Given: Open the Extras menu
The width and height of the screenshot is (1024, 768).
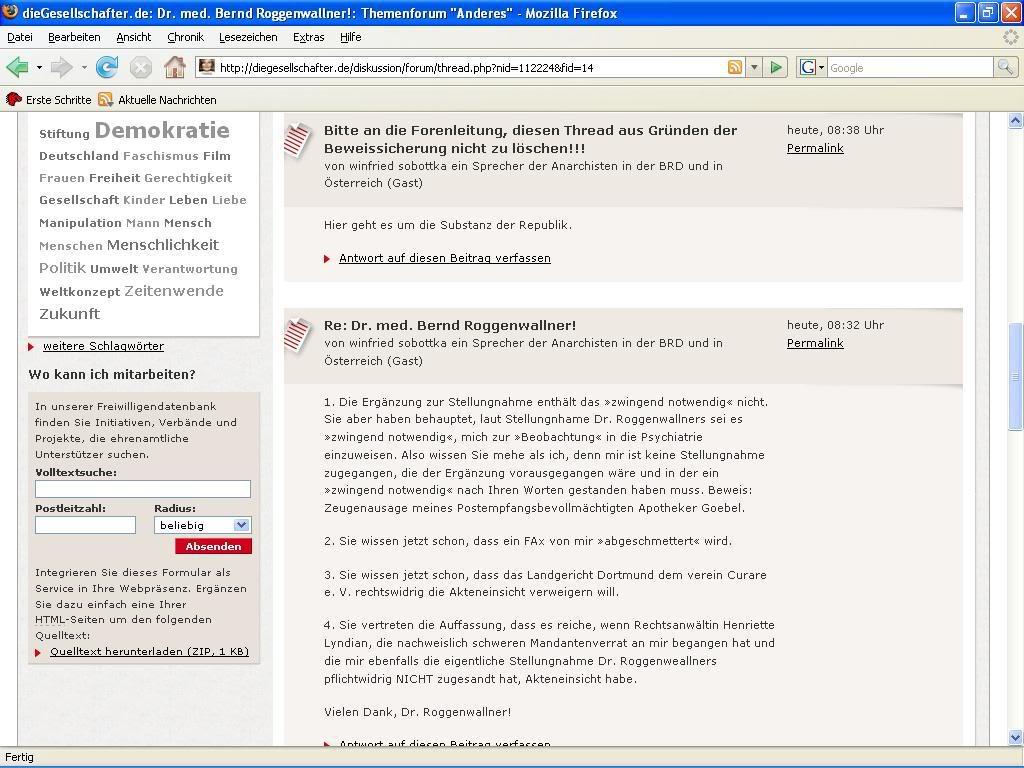Looking at the screenshot, I should tap(308, 37).
